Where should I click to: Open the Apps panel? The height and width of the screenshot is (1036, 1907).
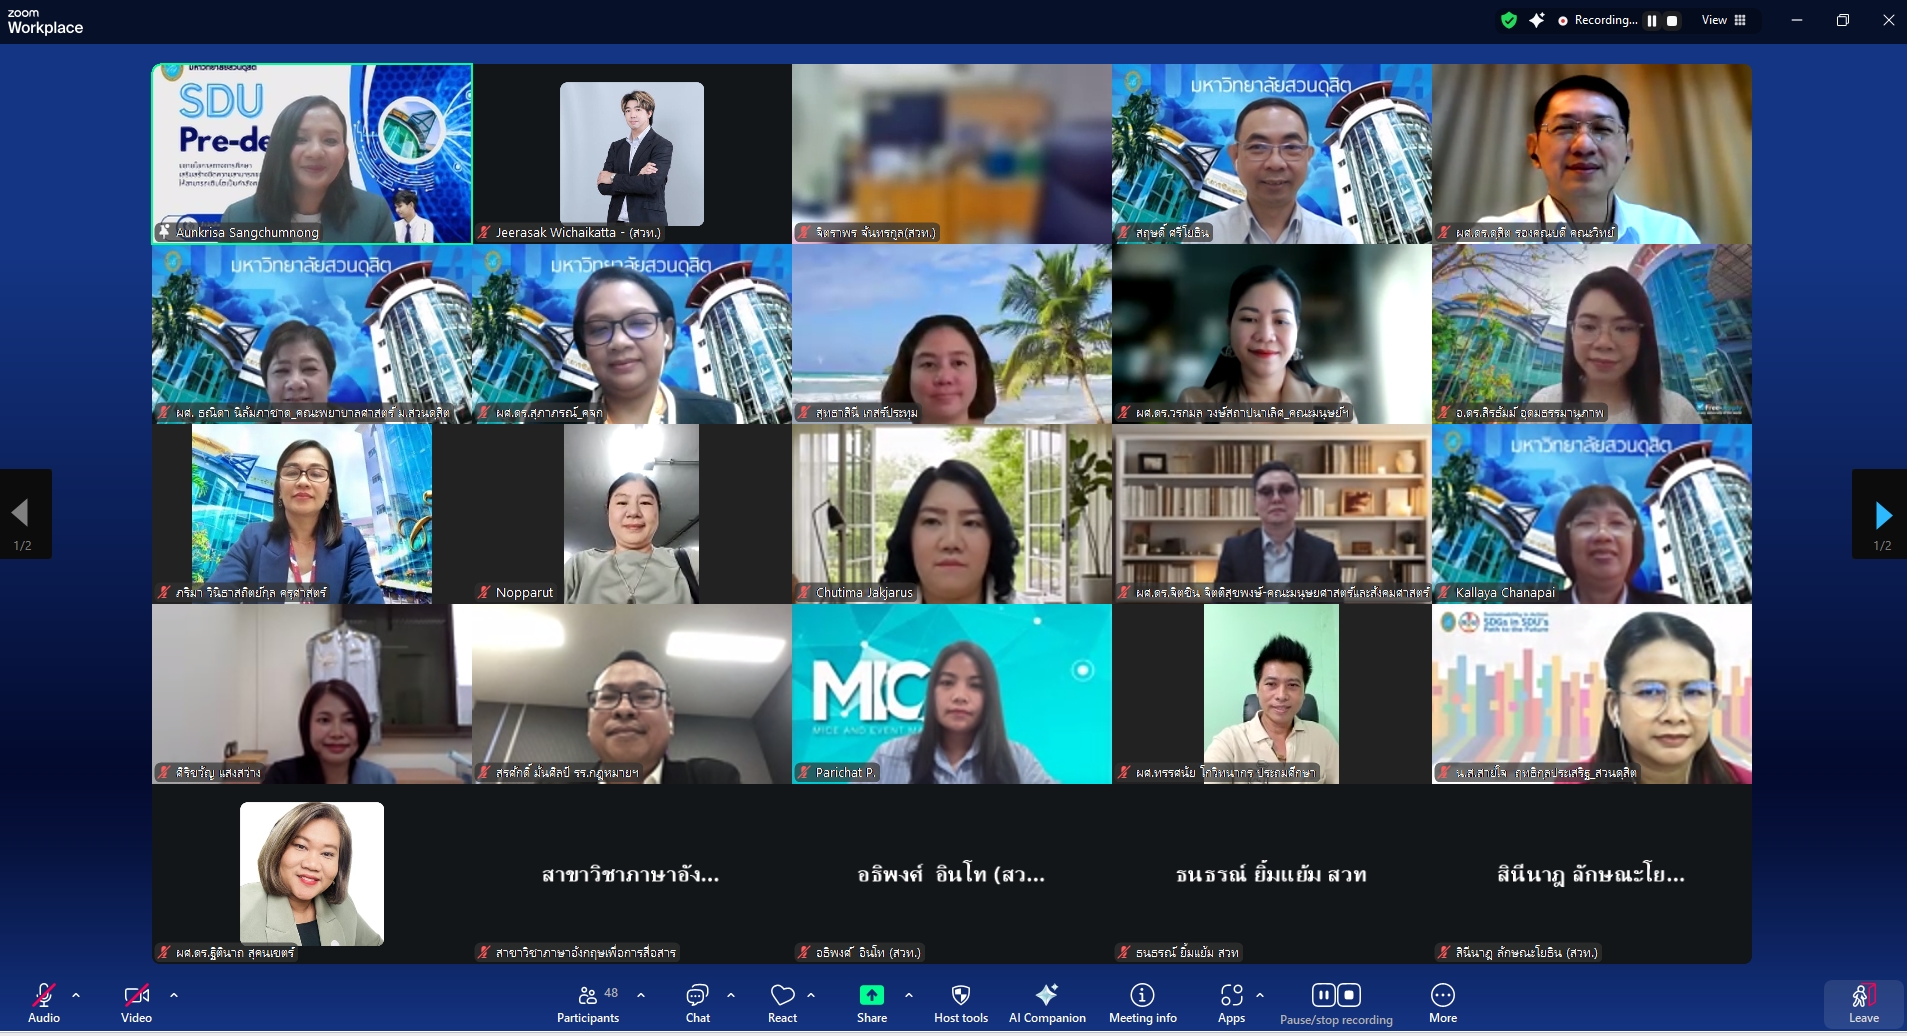click(1231, 1003)
